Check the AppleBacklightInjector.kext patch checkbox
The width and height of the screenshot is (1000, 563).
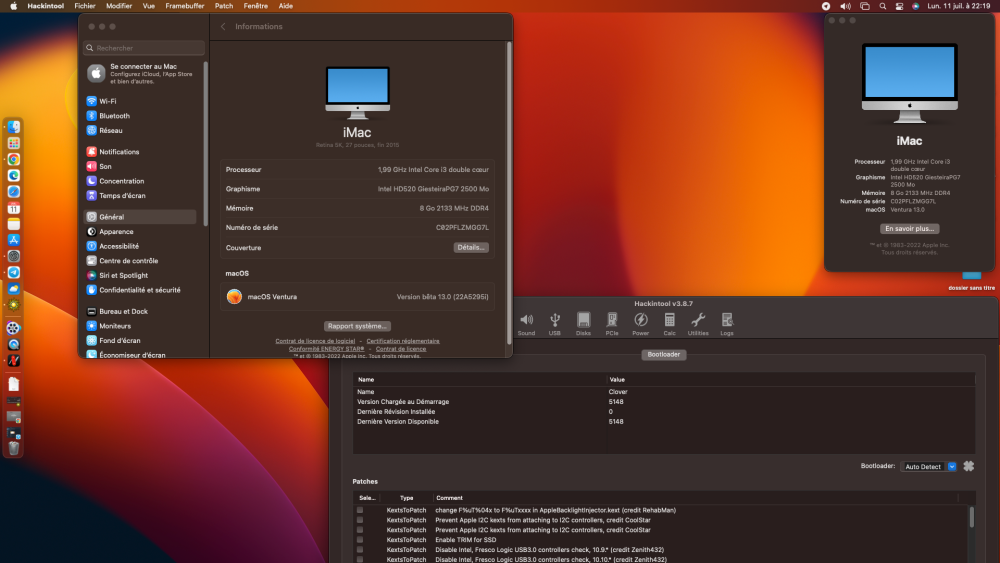pyautogui.click(x=360, y=510)
